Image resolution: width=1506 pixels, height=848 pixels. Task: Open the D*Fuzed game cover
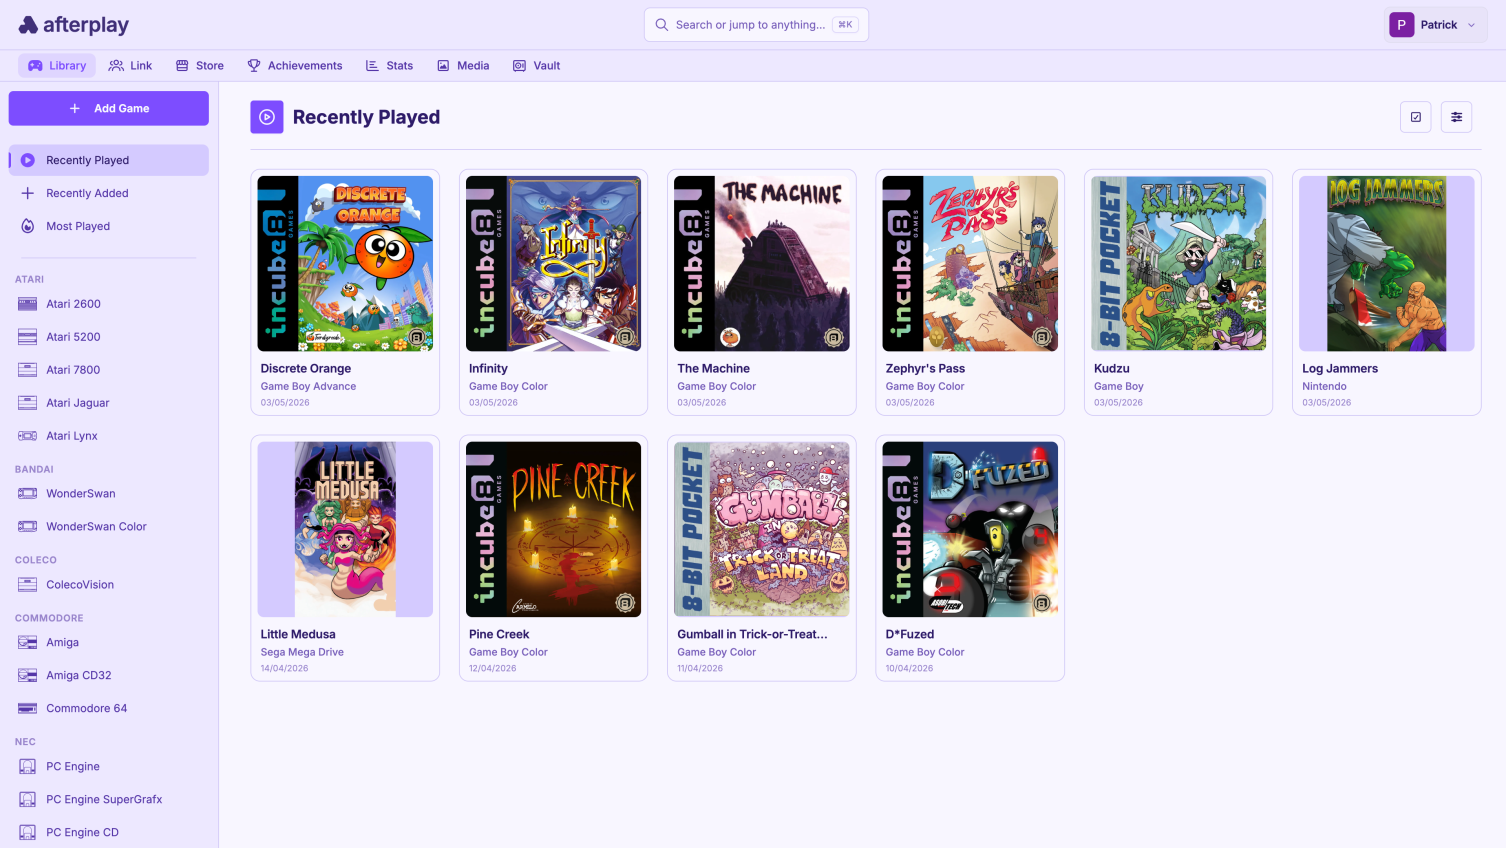click(970, 529)
